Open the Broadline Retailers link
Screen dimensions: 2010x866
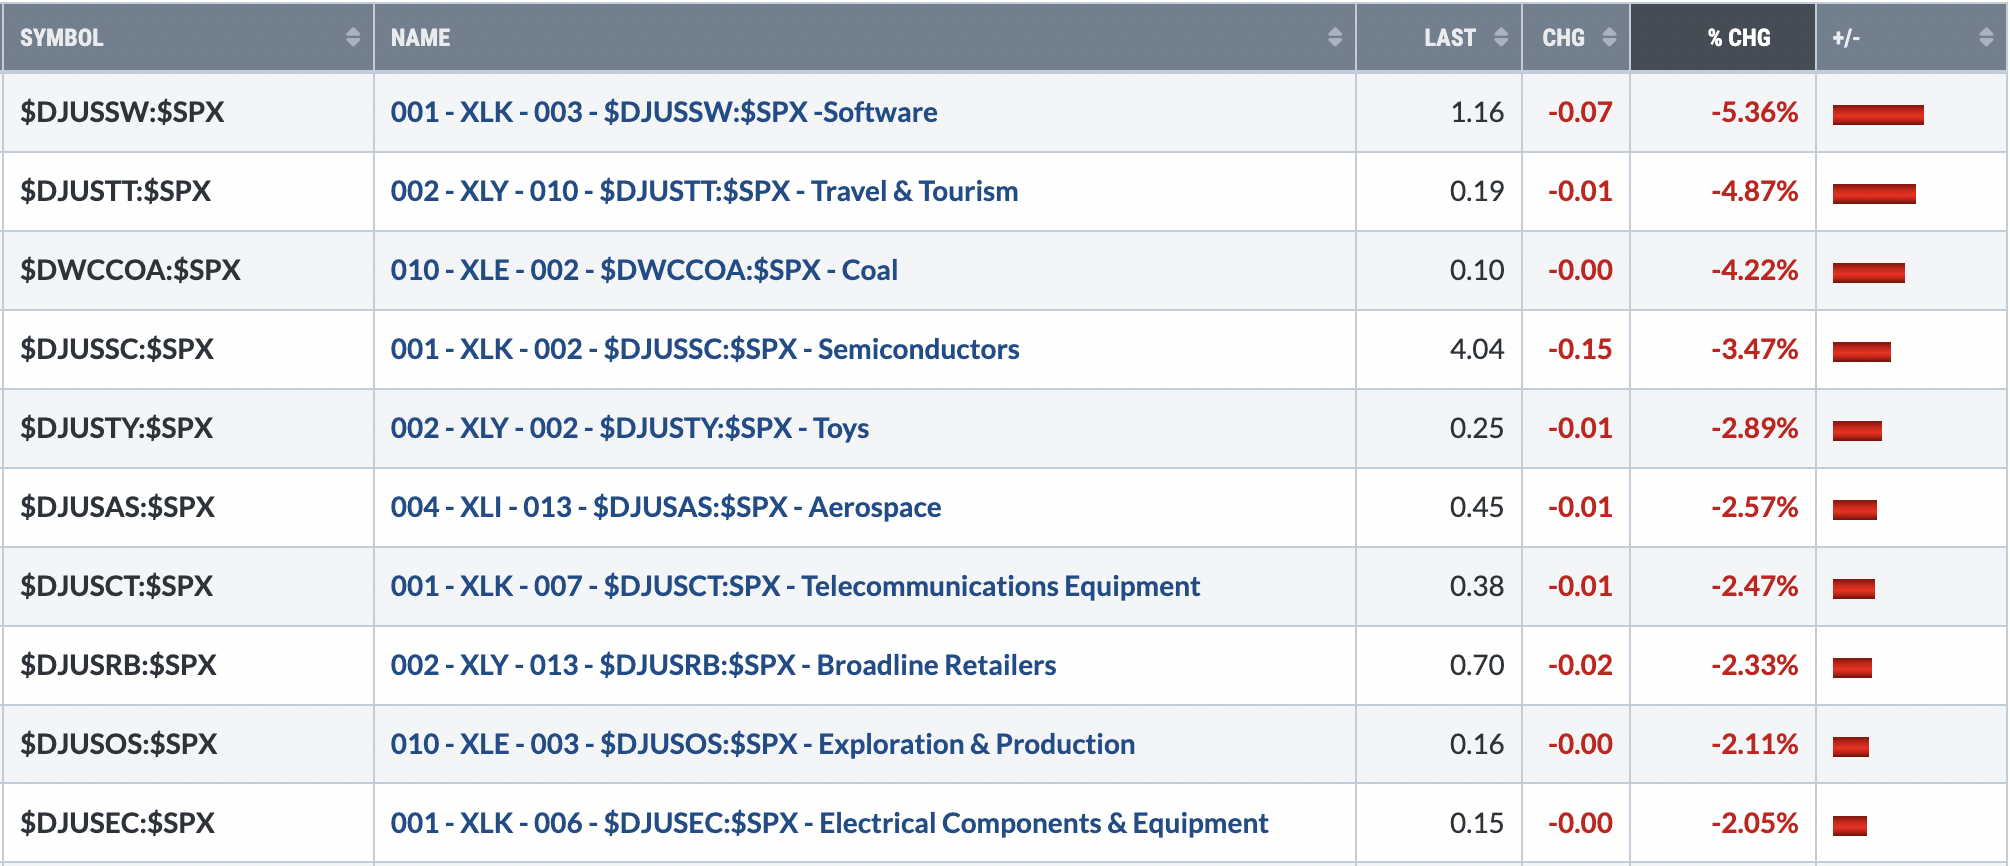pyautogui.click(x=723, y=665)
